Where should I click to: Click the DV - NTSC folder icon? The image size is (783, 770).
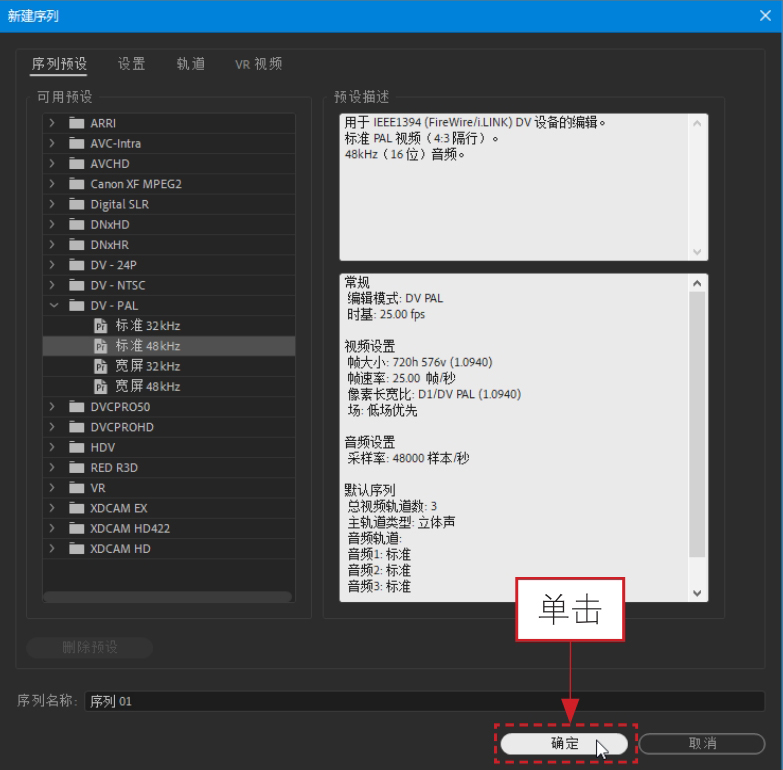pos(76,285)
